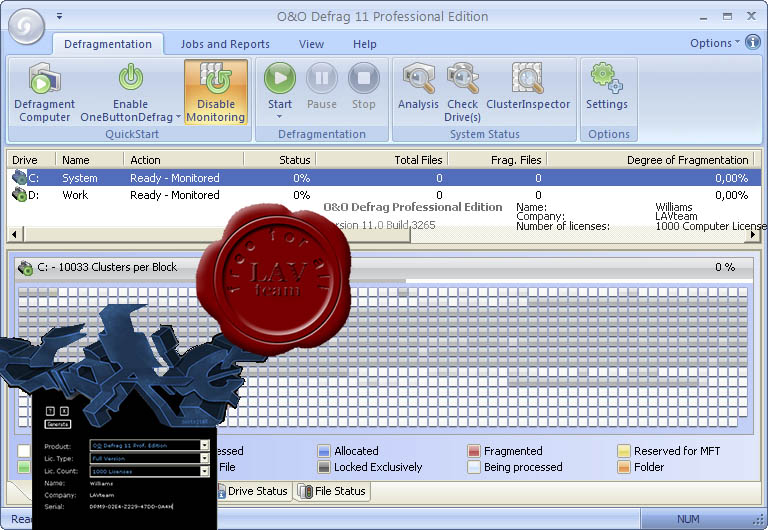Screen dimensions: 768x530
Task: Click the Stop defragmentation button
Action: click(363, 86)
